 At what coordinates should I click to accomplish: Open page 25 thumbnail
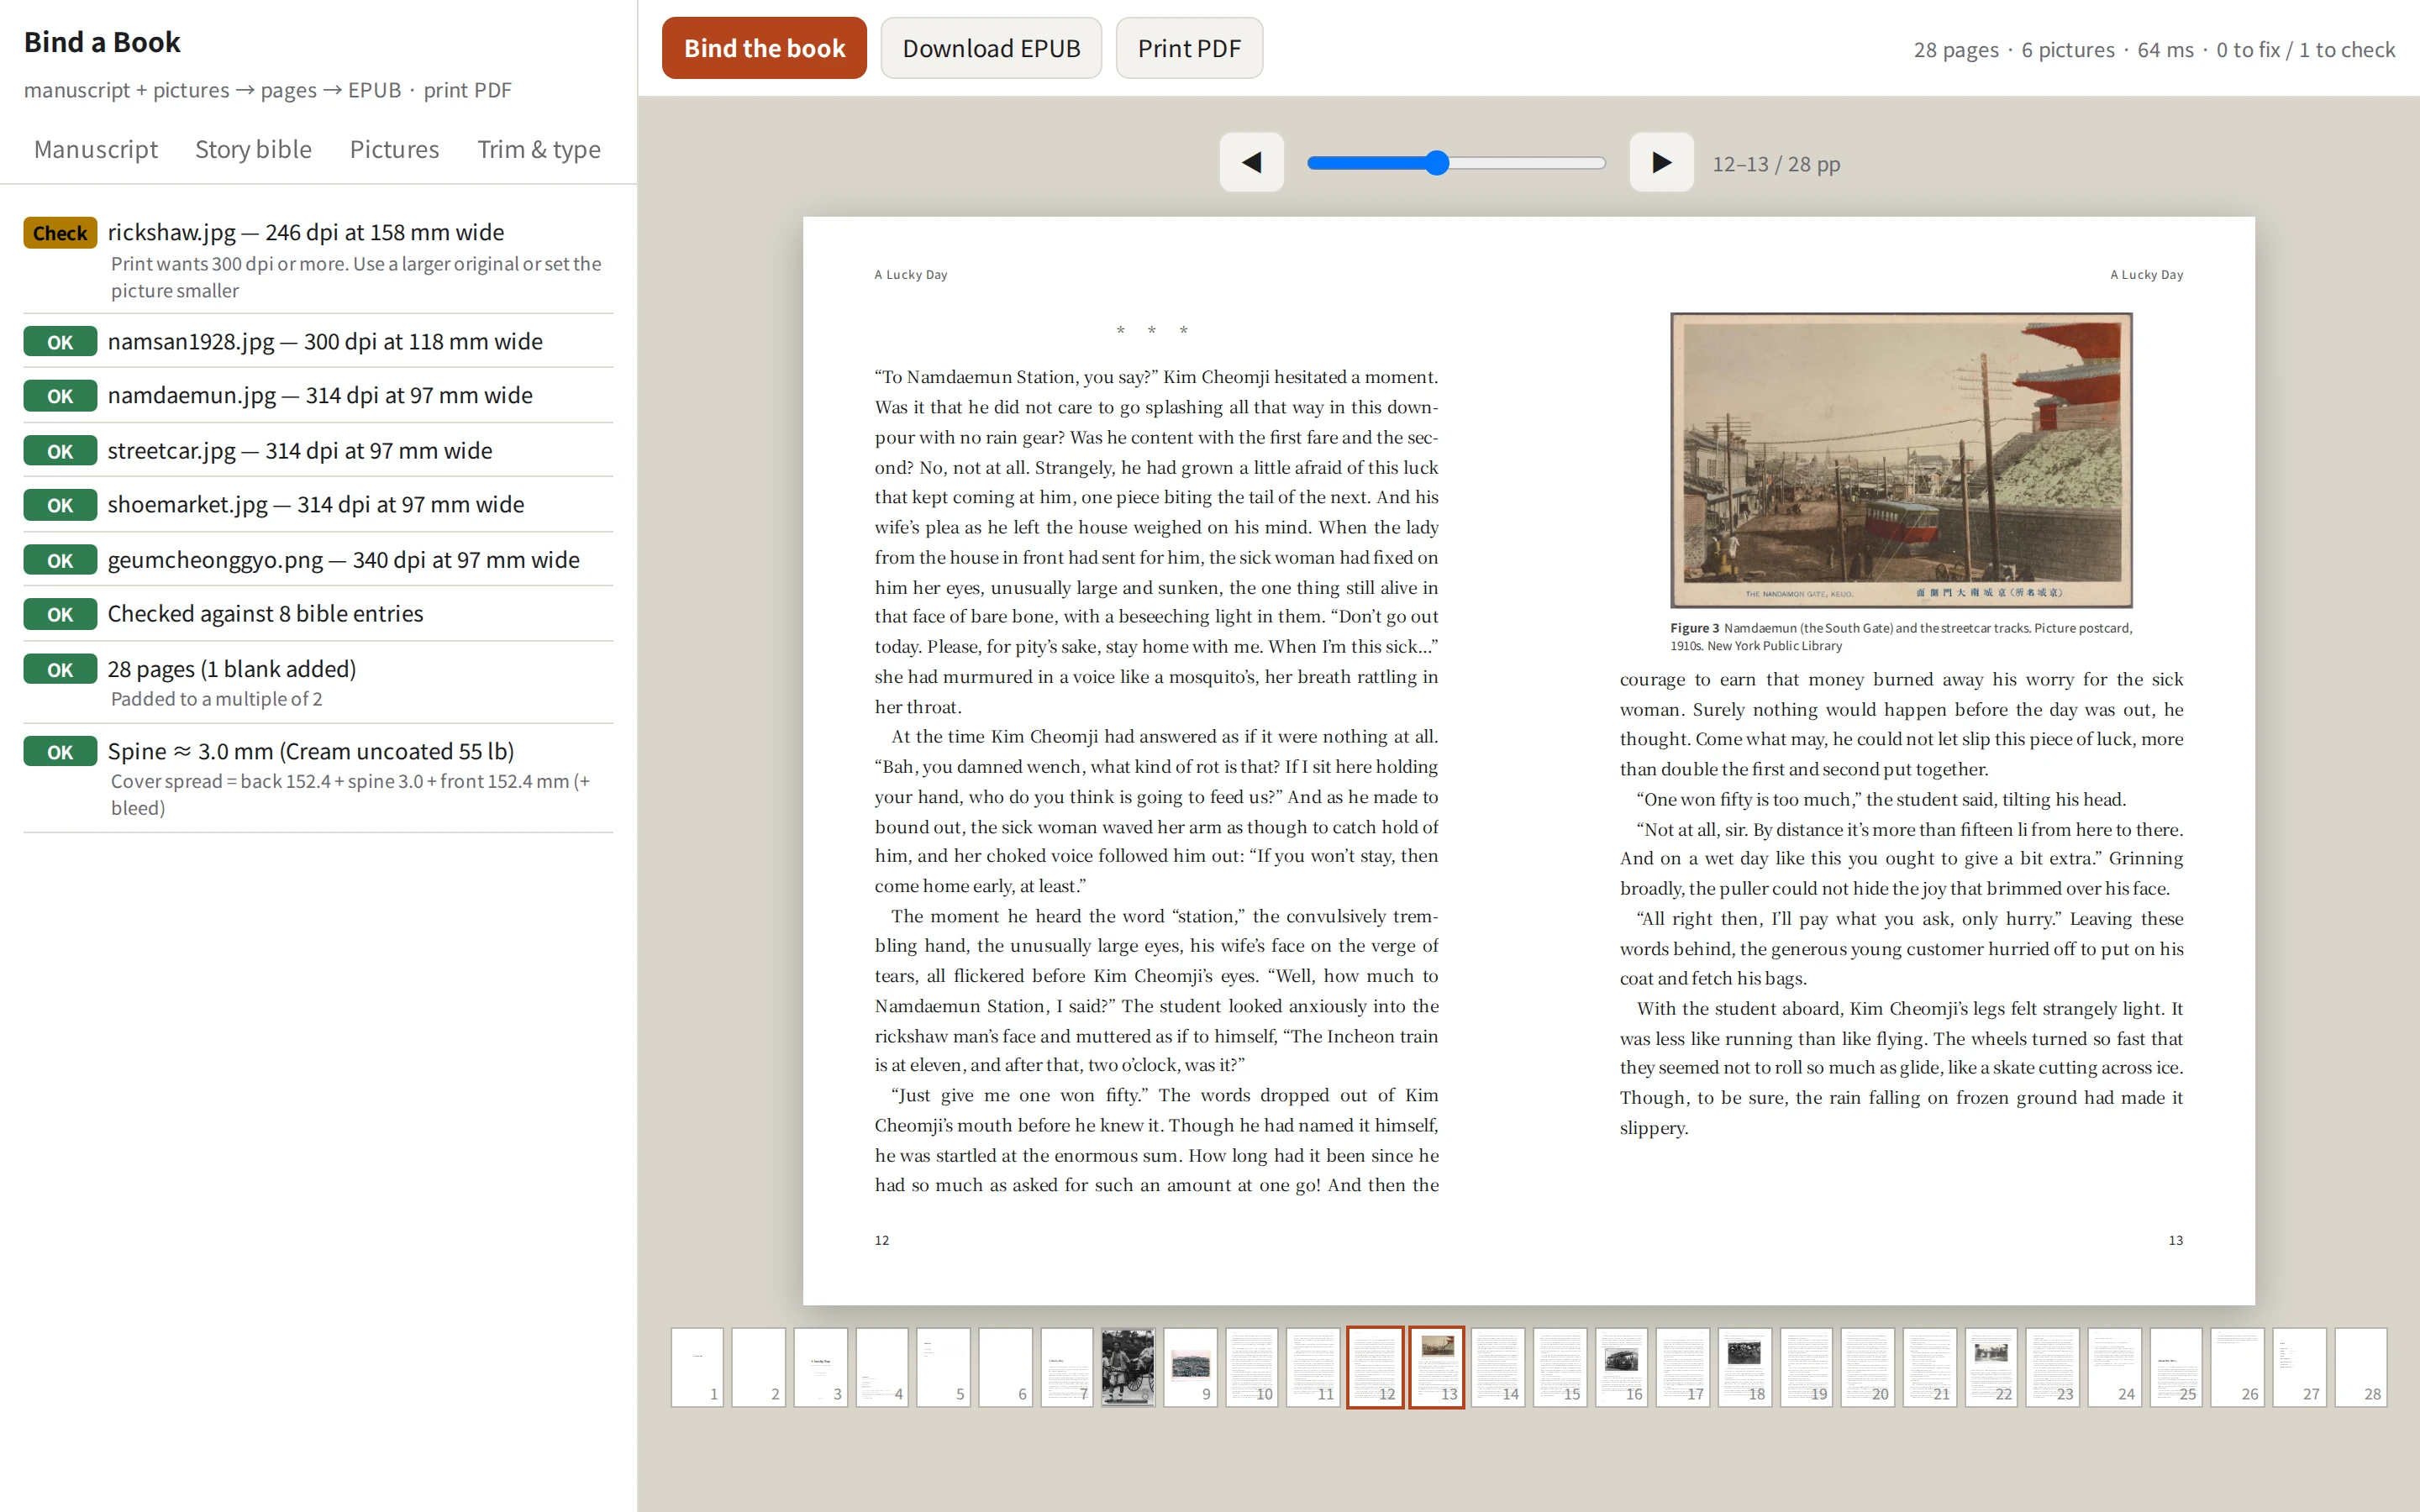tap(2176, 1367)
